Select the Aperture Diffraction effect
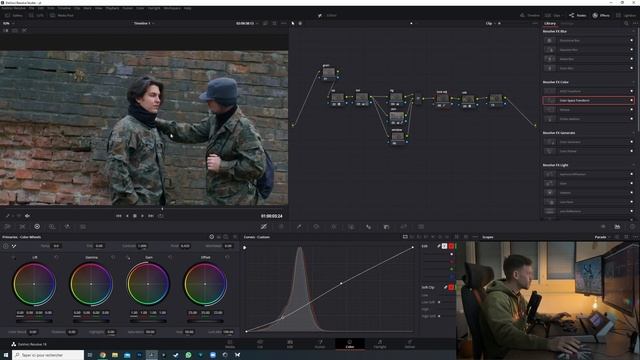Screen dimensions: 640x360 click(x=588, y=174)
